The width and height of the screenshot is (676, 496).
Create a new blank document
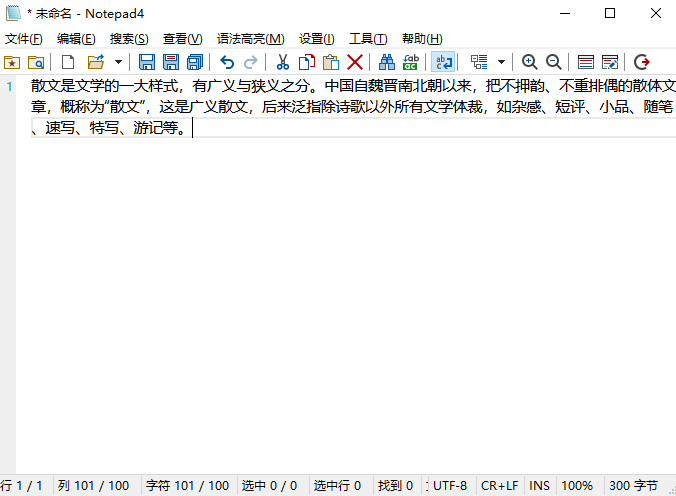[x=68, y=63]
